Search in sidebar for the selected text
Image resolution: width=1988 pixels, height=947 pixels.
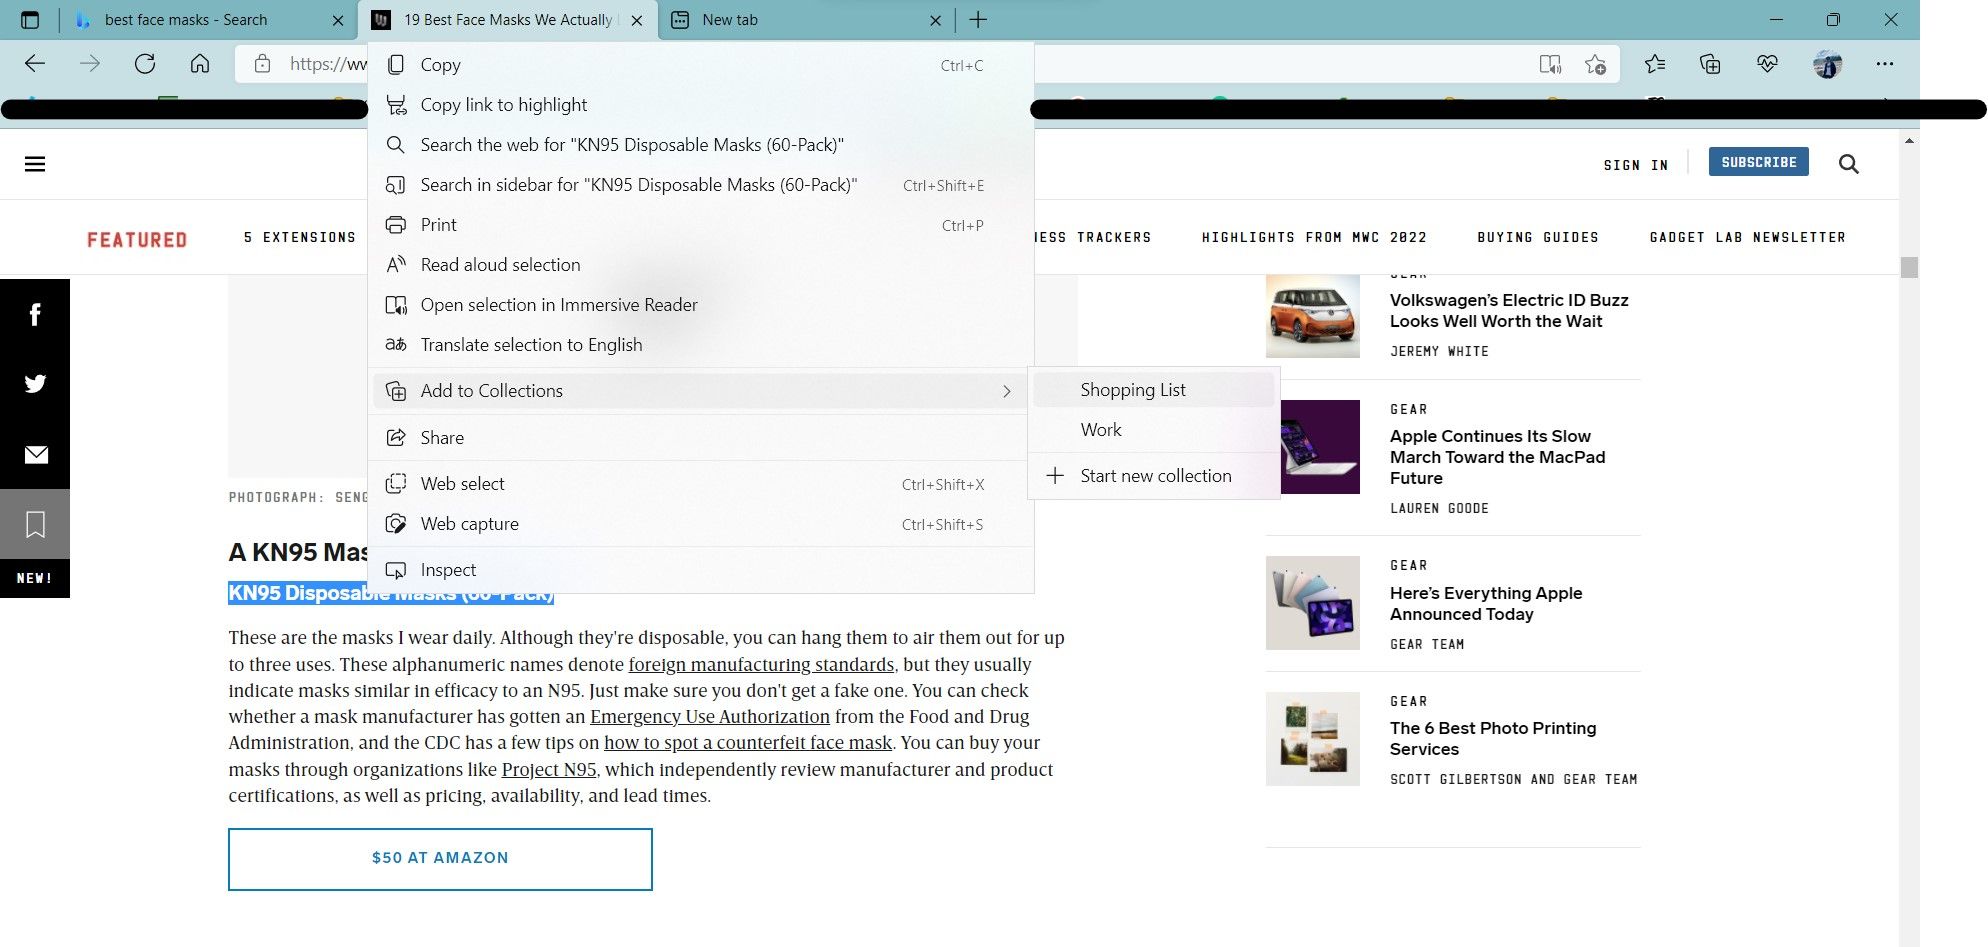pos(700,185)
